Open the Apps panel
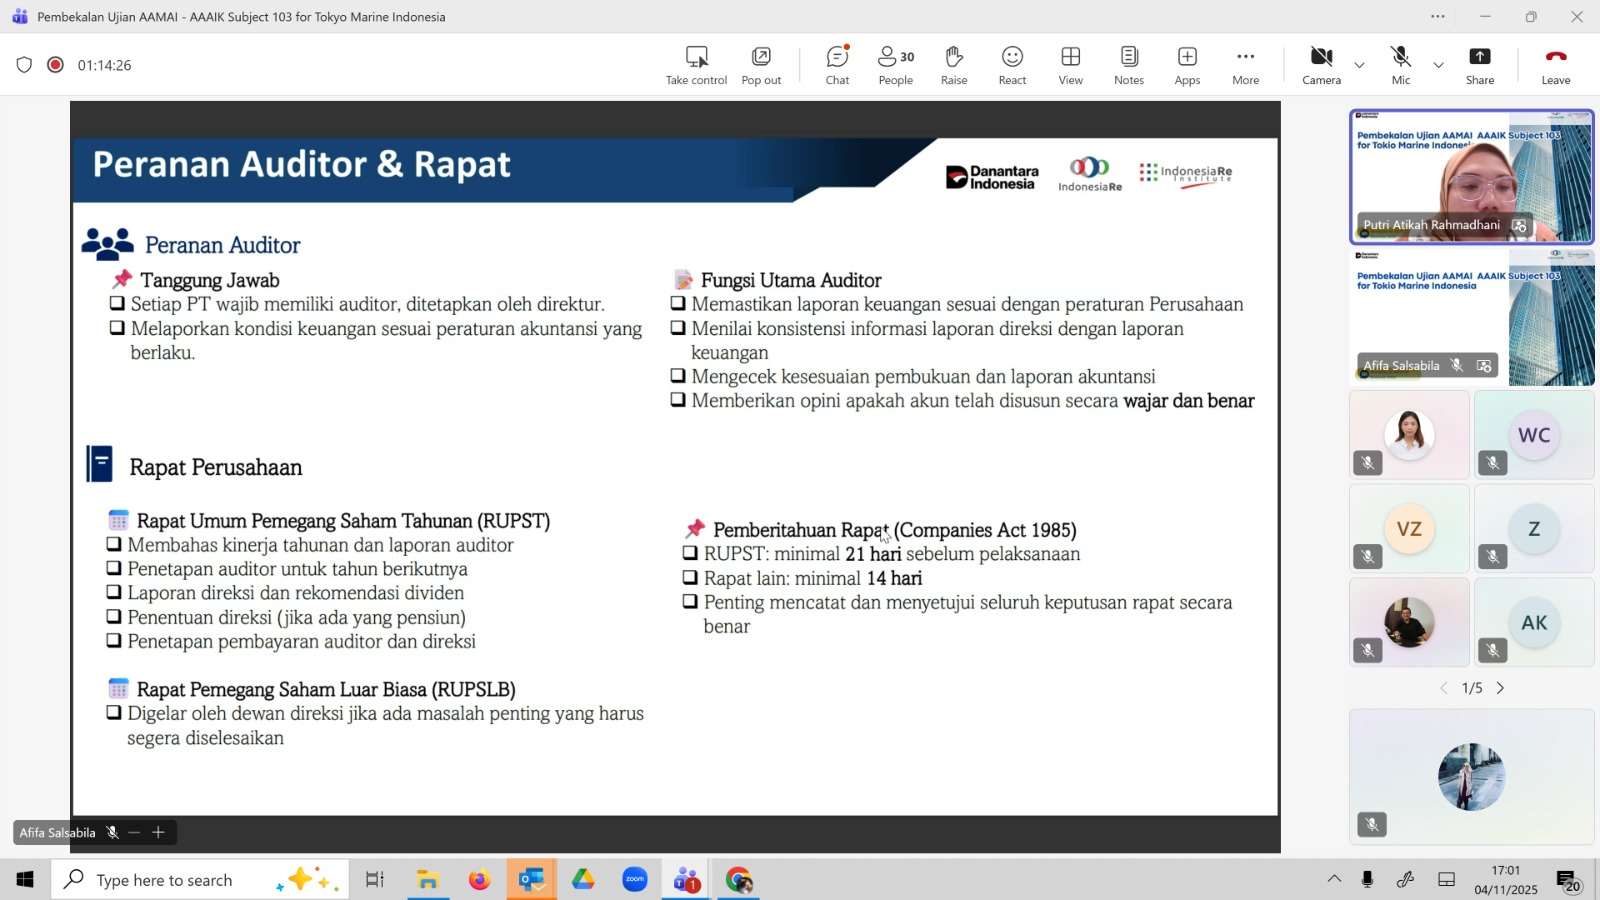 pyautogui.click(x=1187, y=65)
